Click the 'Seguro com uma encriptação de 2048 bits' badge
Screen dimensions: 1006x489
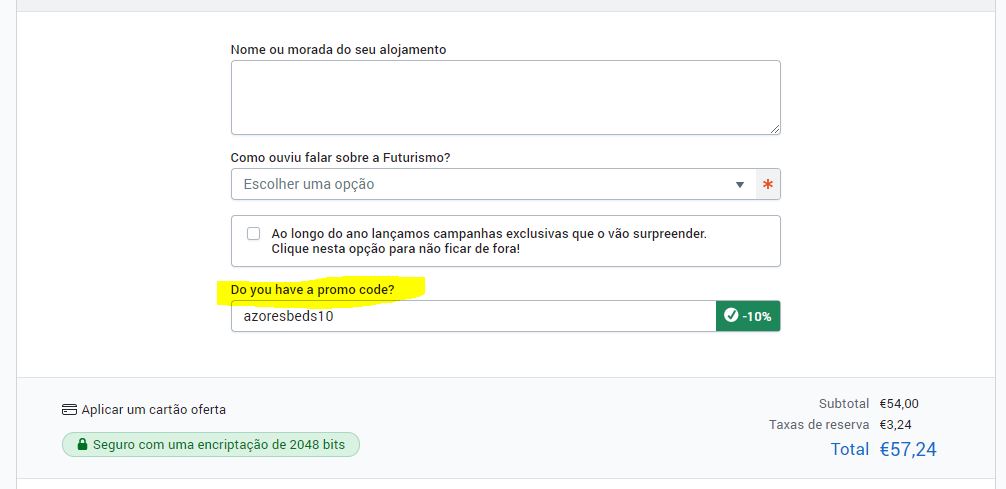[x=210, y=445]
